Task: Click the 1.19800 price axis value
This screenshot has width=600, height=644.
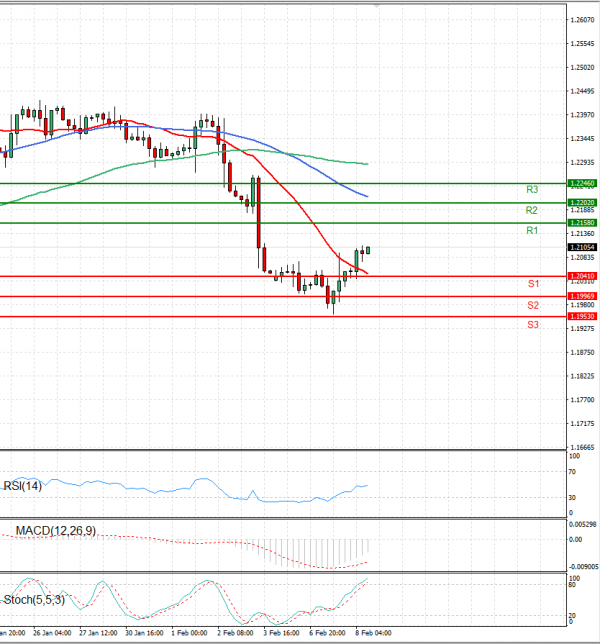Action: pos(582,305)
